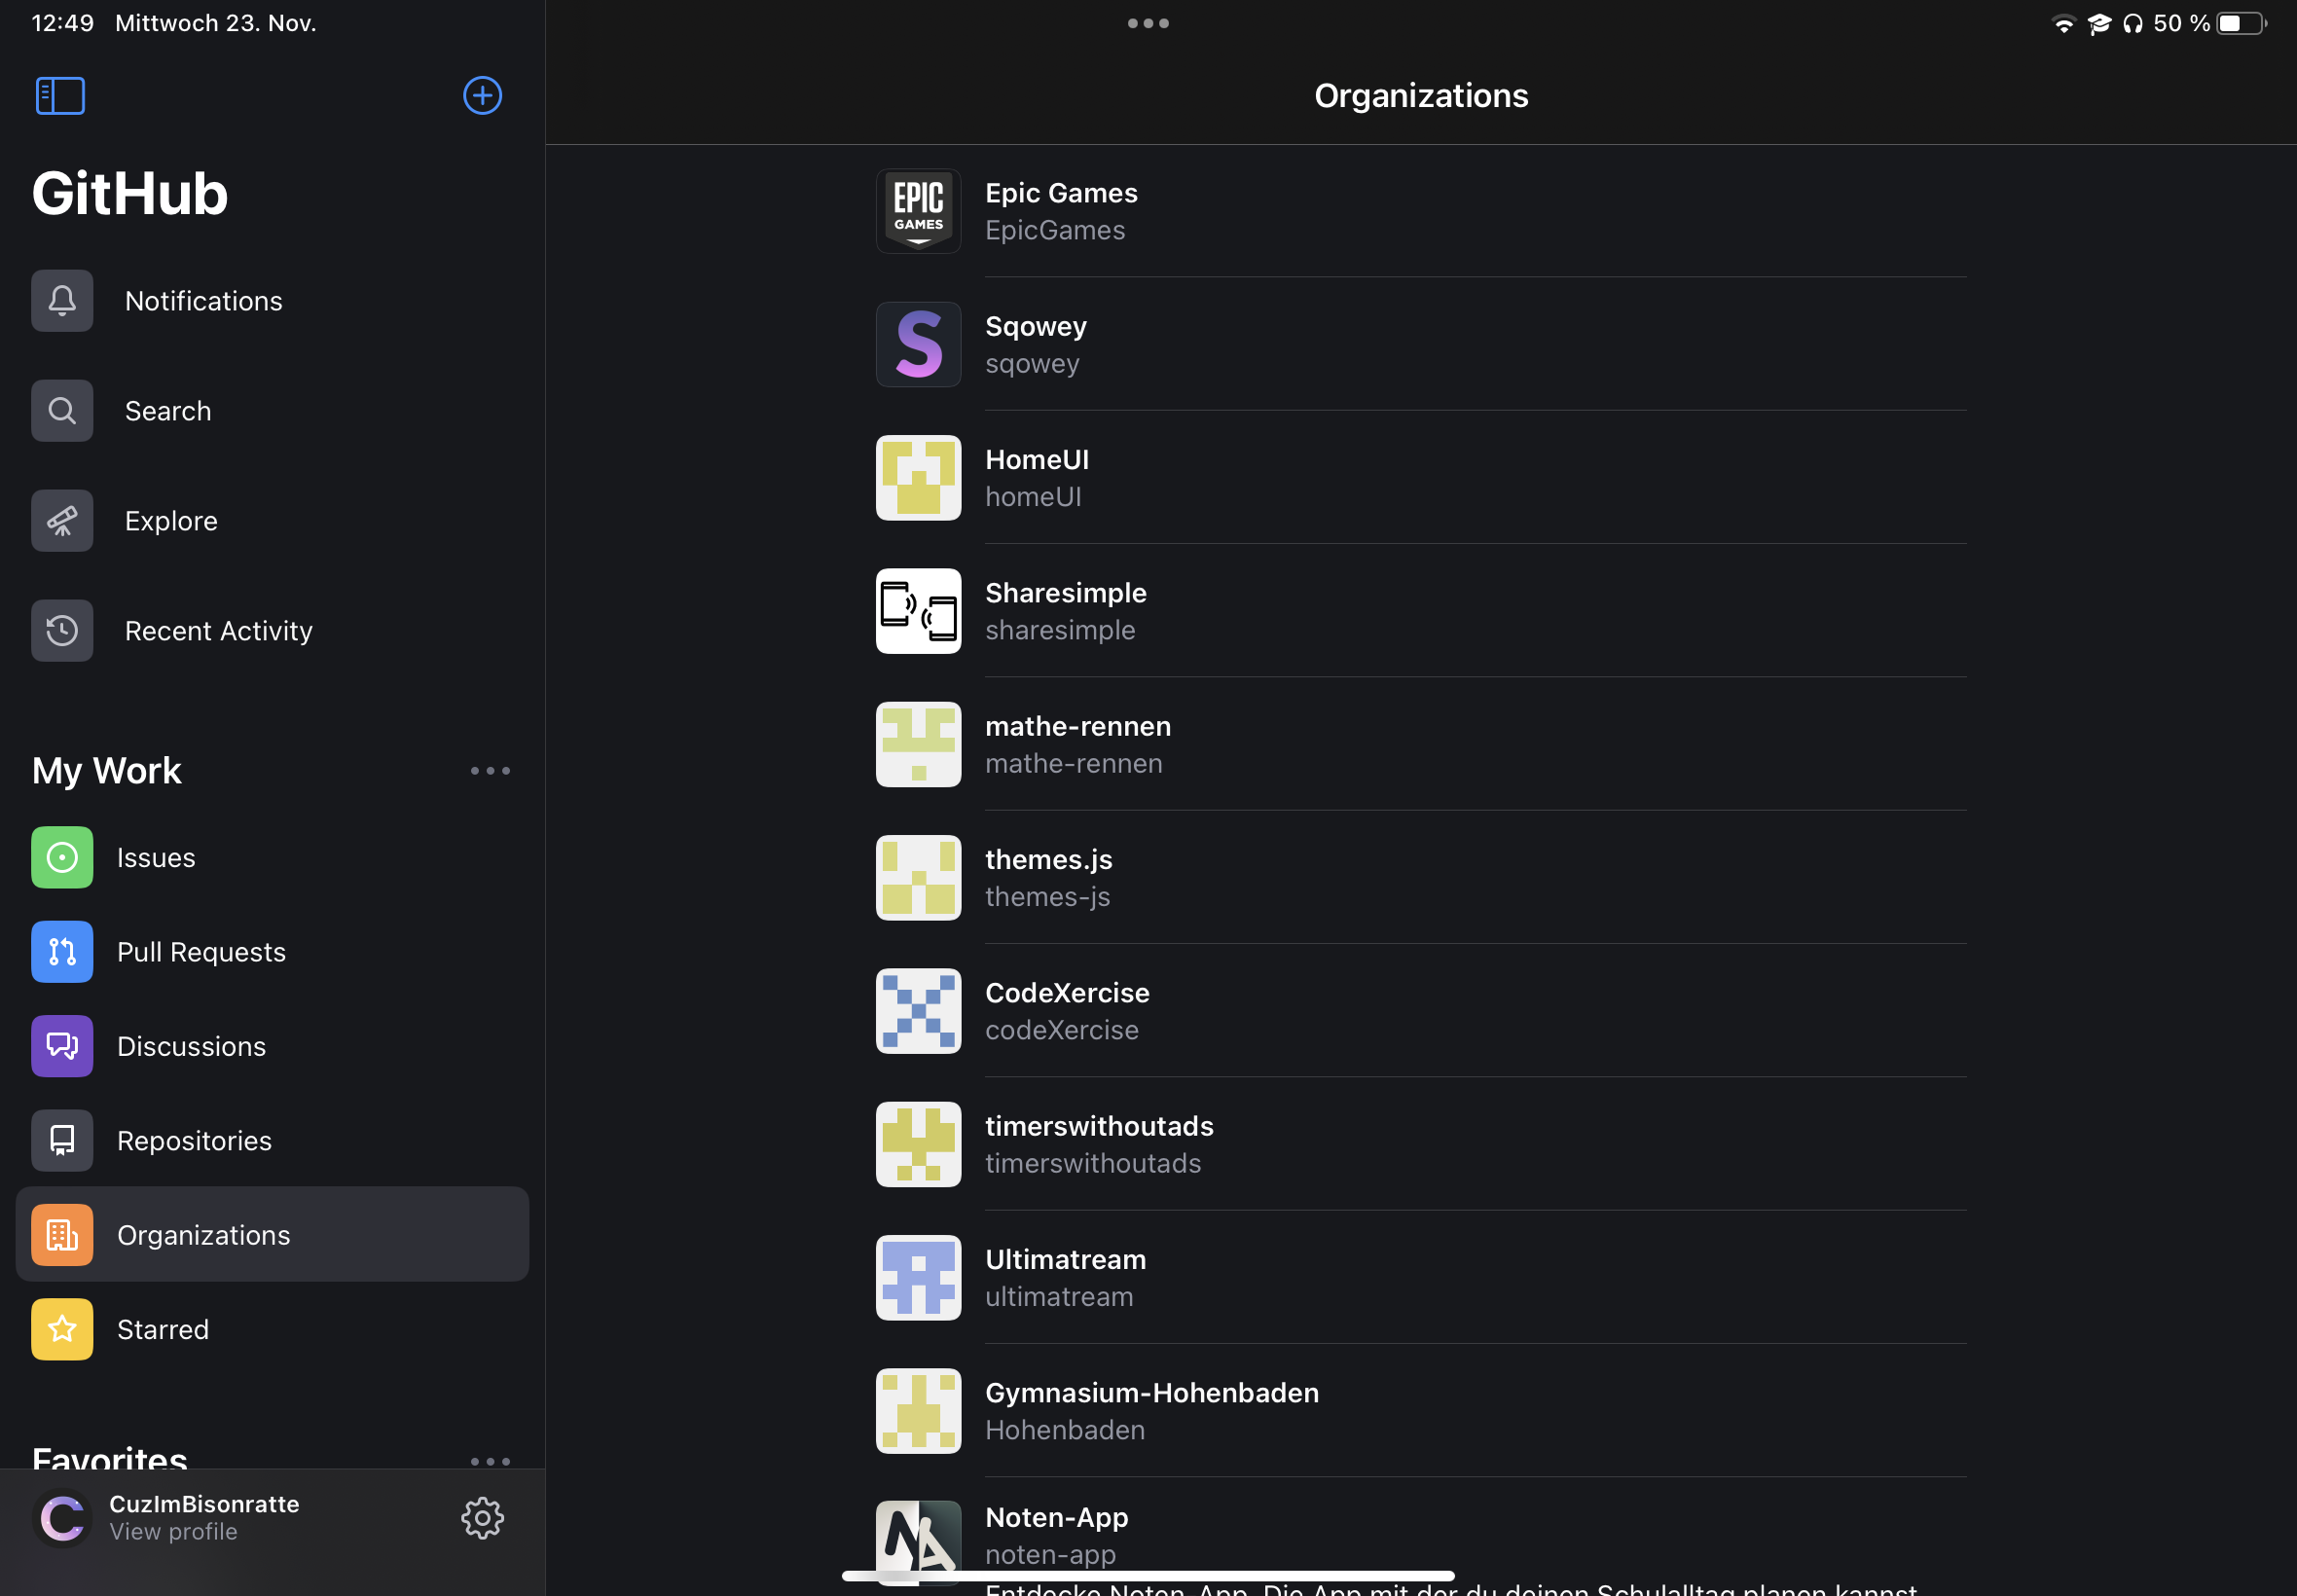The height and width of the screenshot is (1596, 2297).
Task: Tap the green Issues icon
Action: (x=62, y=858)
